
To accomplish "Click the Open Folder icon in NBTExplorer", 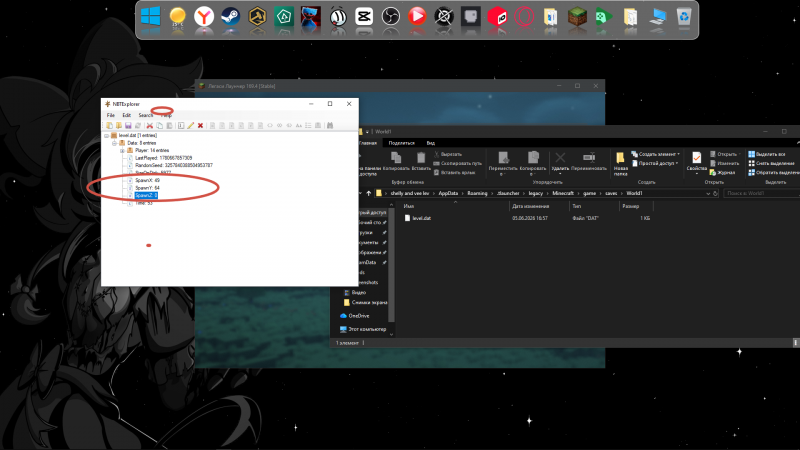I will click(x=118, y=126).
